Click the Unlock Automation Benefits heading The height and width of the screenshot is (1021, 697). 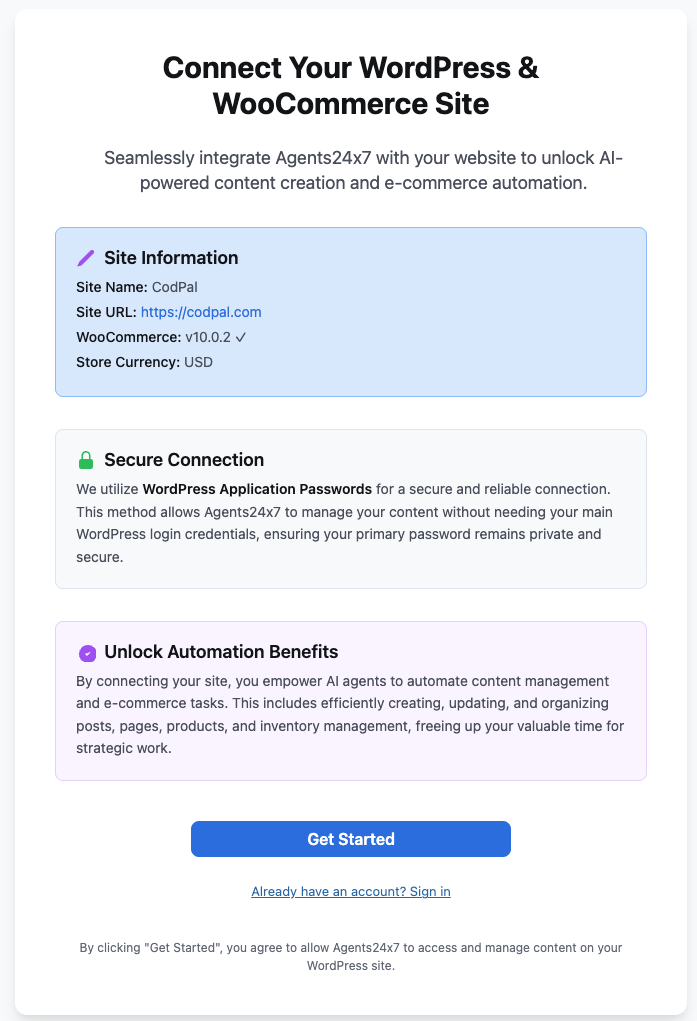[x=221, y=652]
